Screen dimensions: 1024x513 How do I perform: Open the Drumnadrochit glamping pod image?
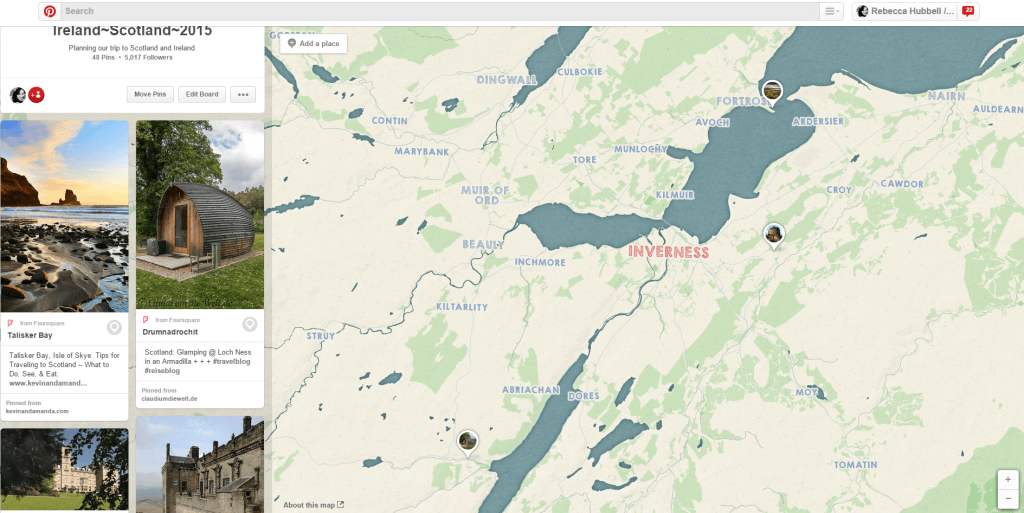200,214
